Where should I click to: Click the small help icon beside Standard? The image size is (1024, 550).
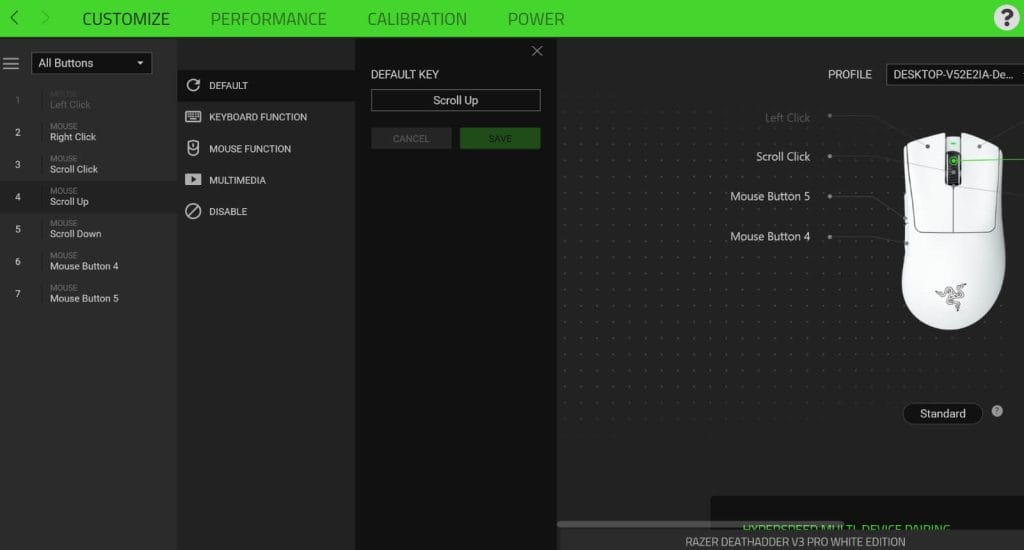(x=997, y=412)
